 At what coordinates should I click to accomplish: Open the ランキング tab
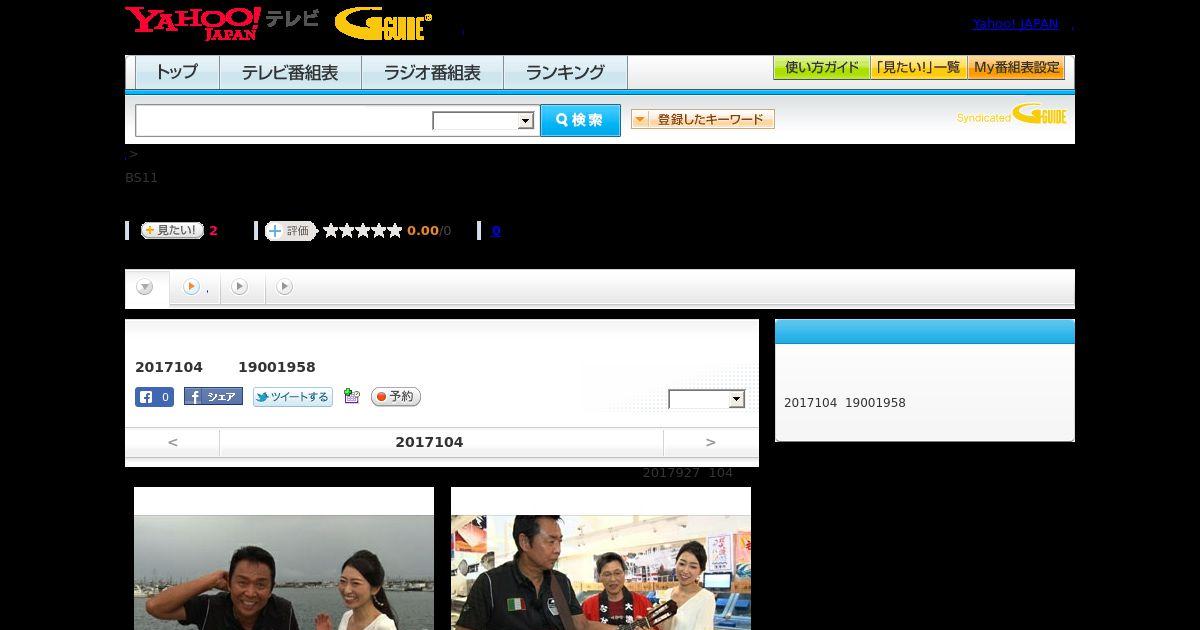click(565, 72)
